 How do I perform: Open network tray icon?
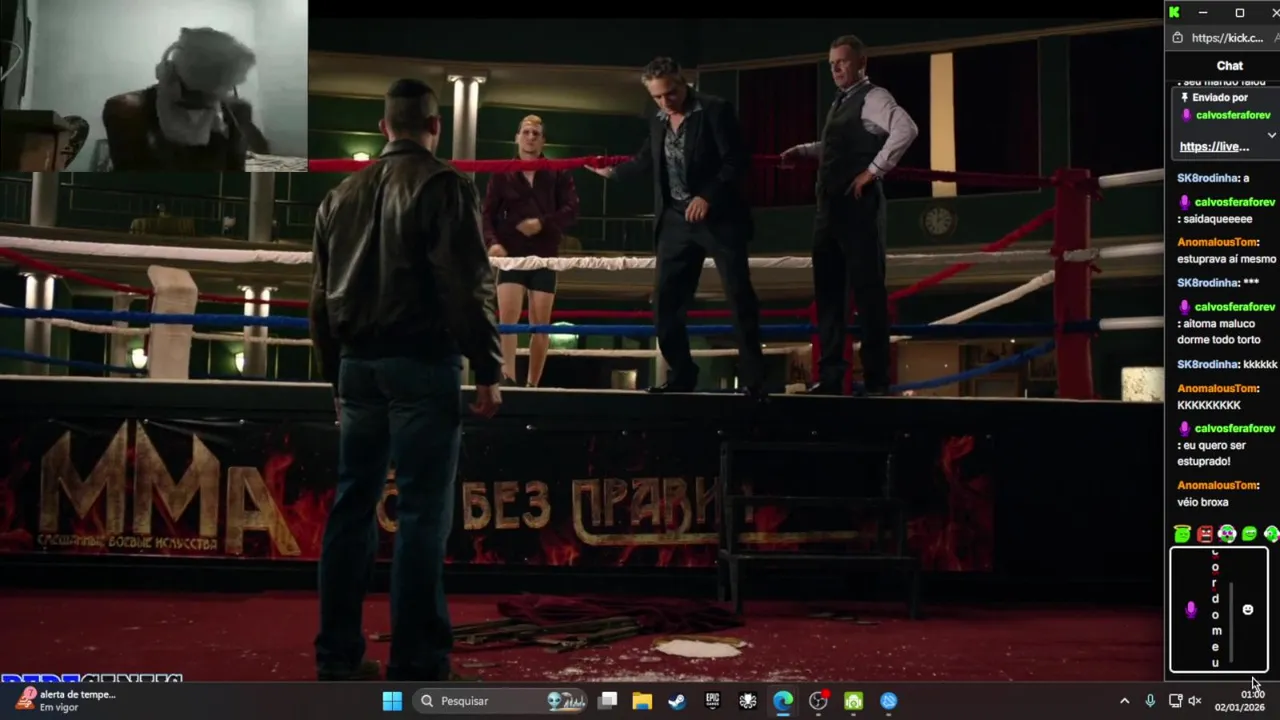1175,701
